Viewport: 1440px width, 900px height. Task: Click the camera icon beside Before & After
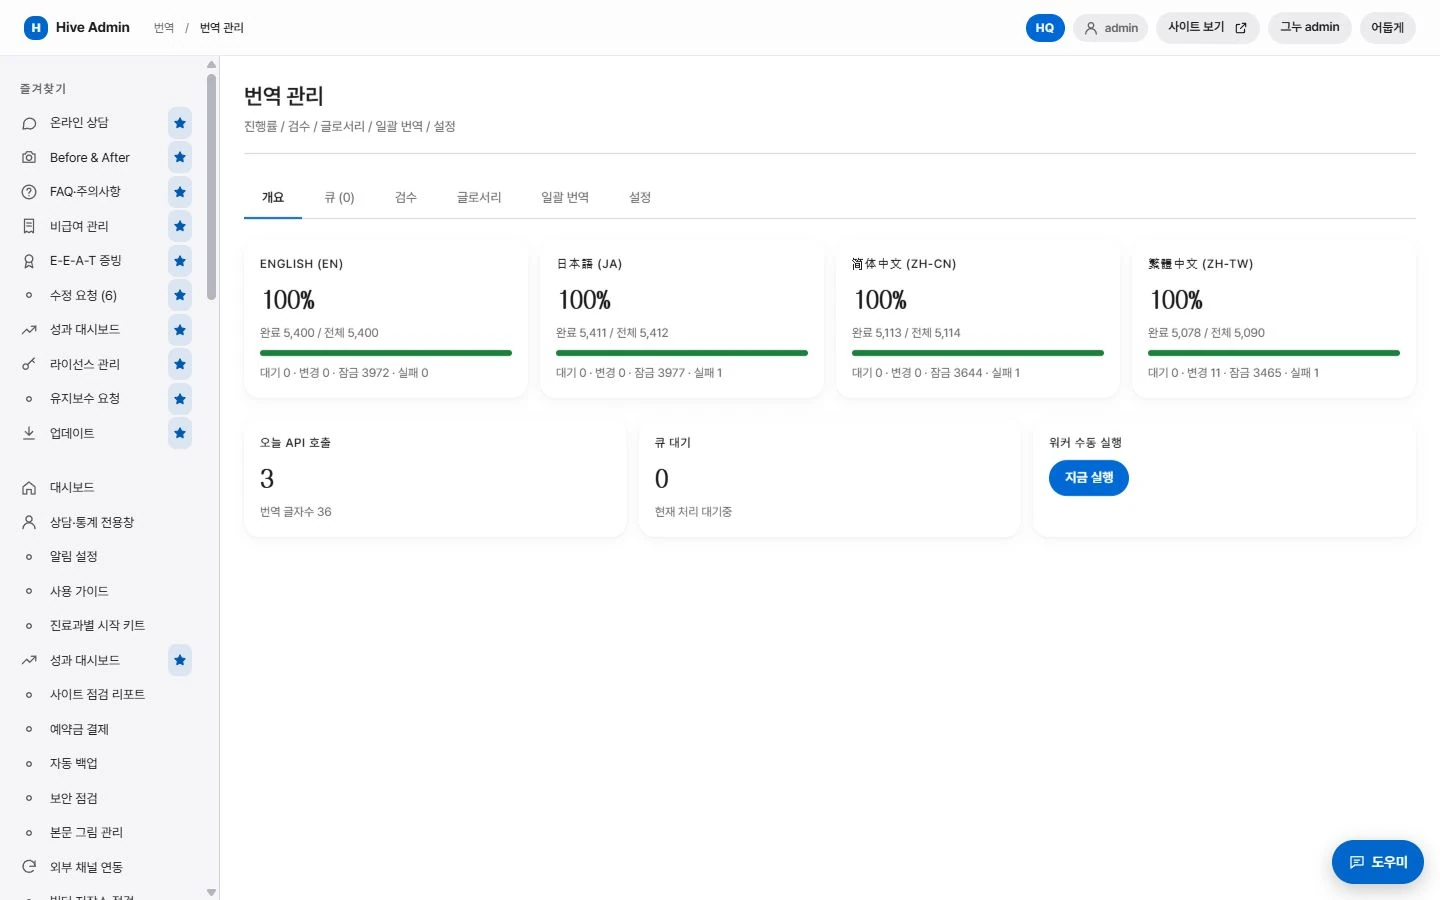29,158
